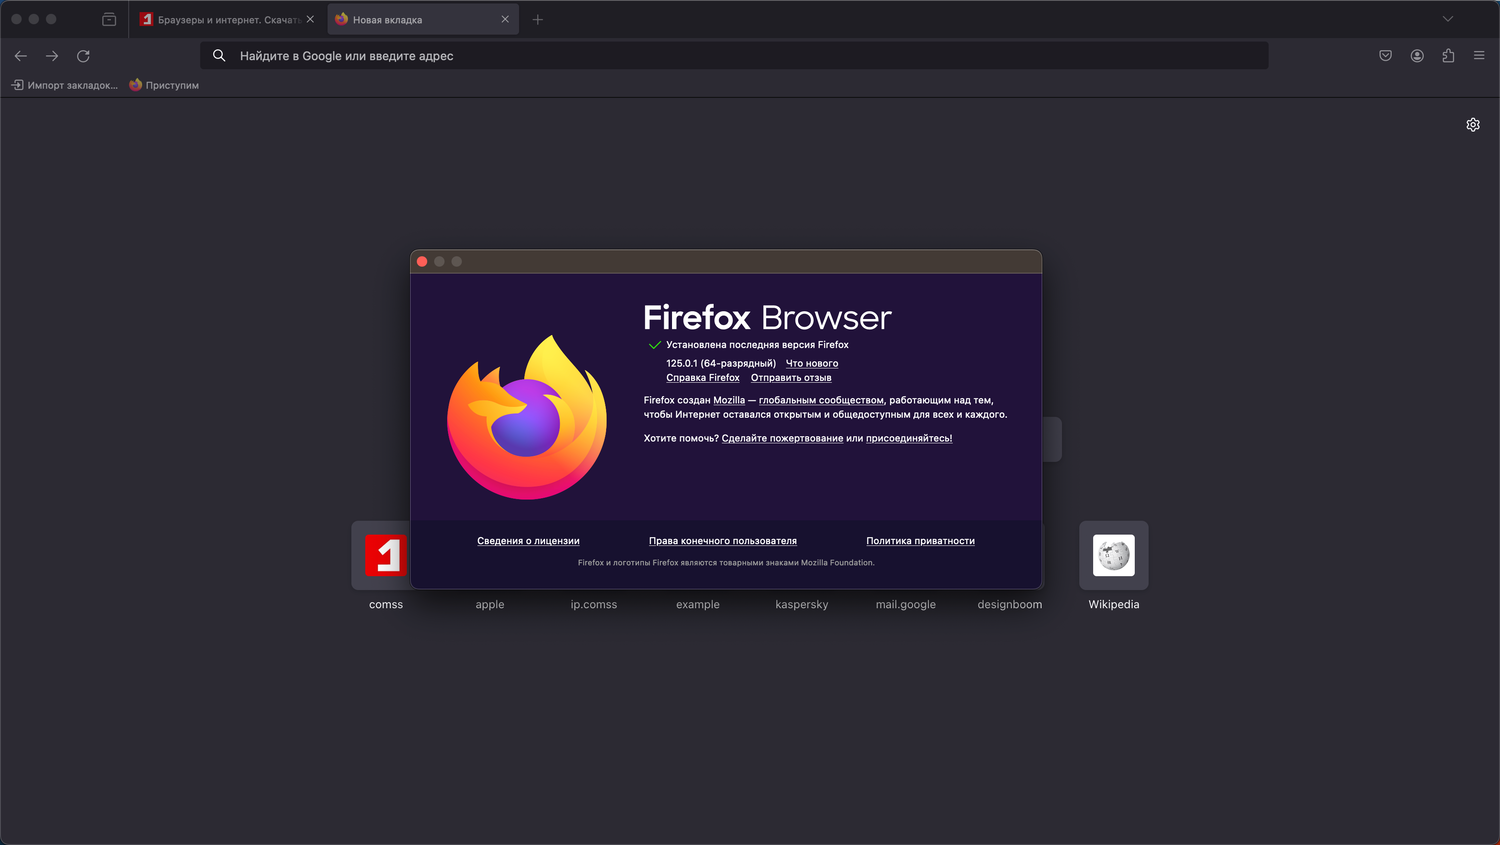The height and width of the screenshot is (845, 1500).
Task: Open the "Приступим" bookmark
Action: click(x=164, y=85)
